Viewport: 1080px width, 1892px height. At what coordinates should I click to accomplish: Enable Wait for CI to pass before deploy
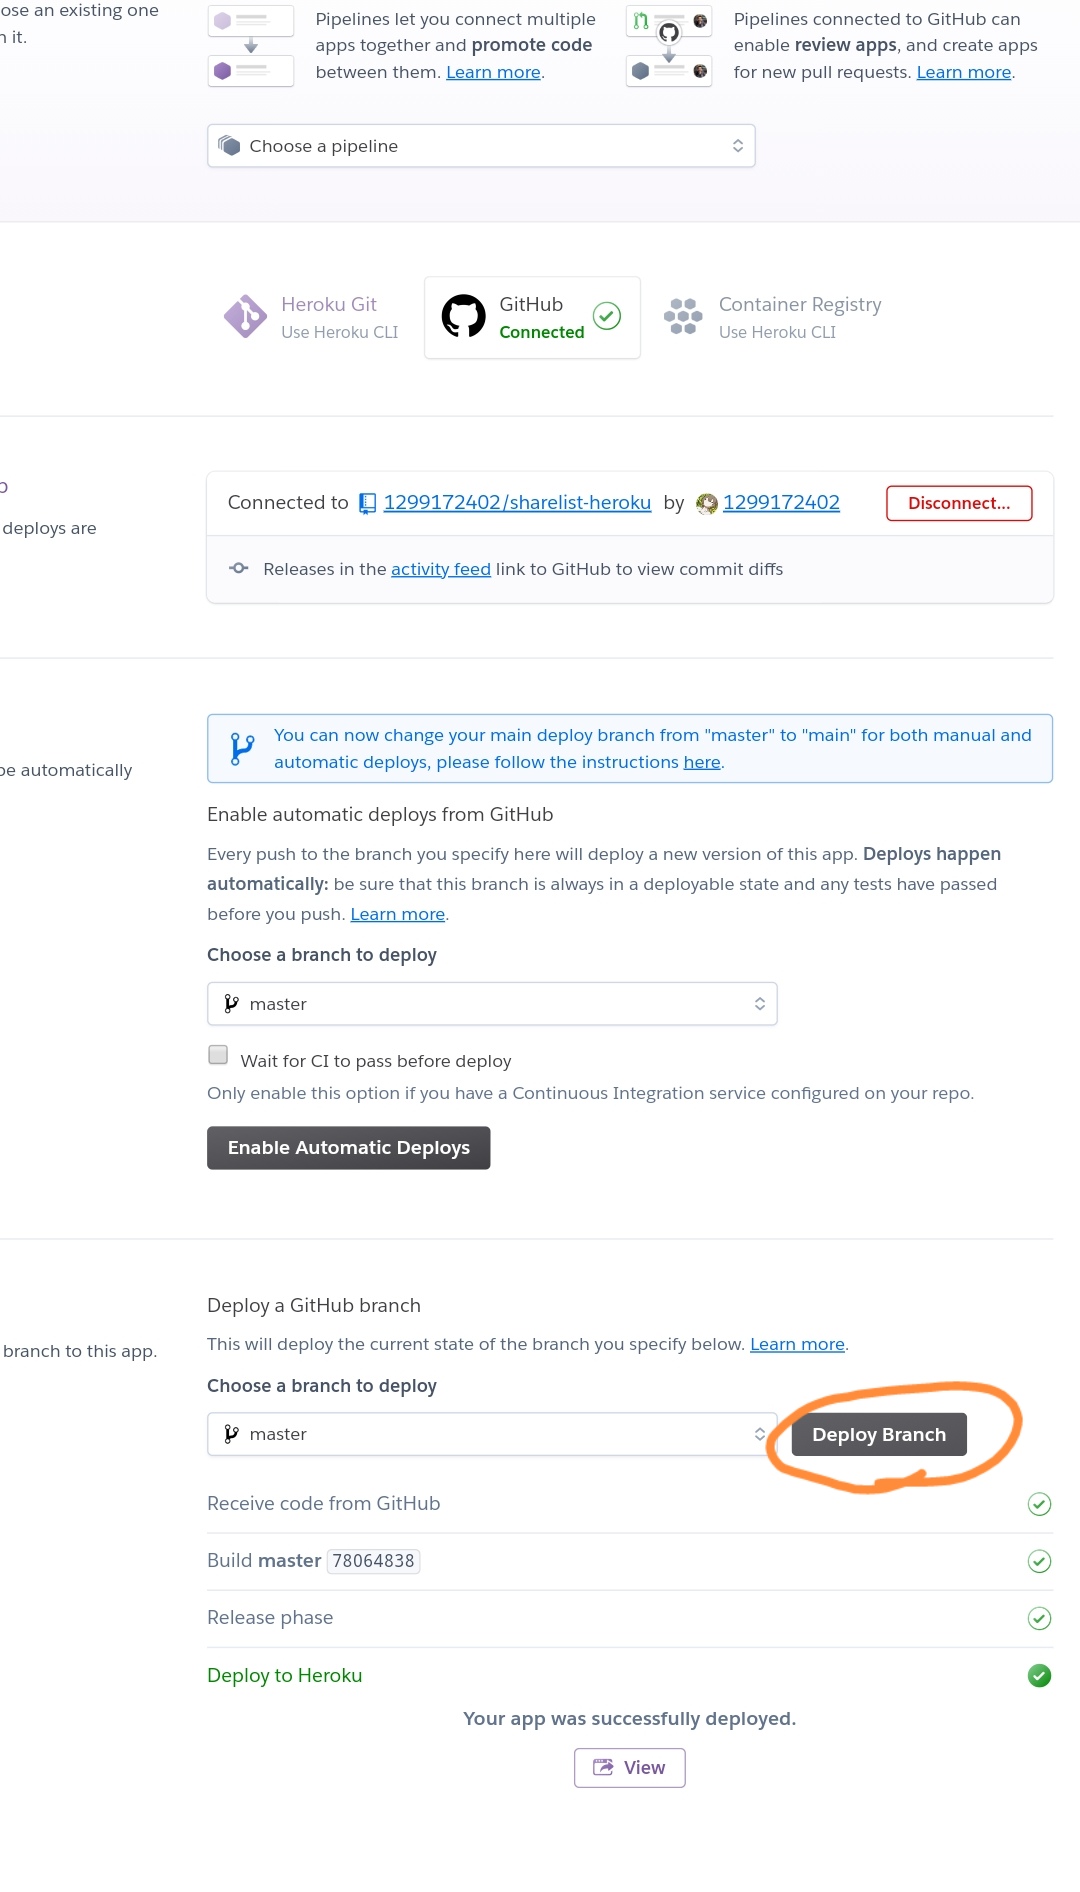pos(217,1054)
